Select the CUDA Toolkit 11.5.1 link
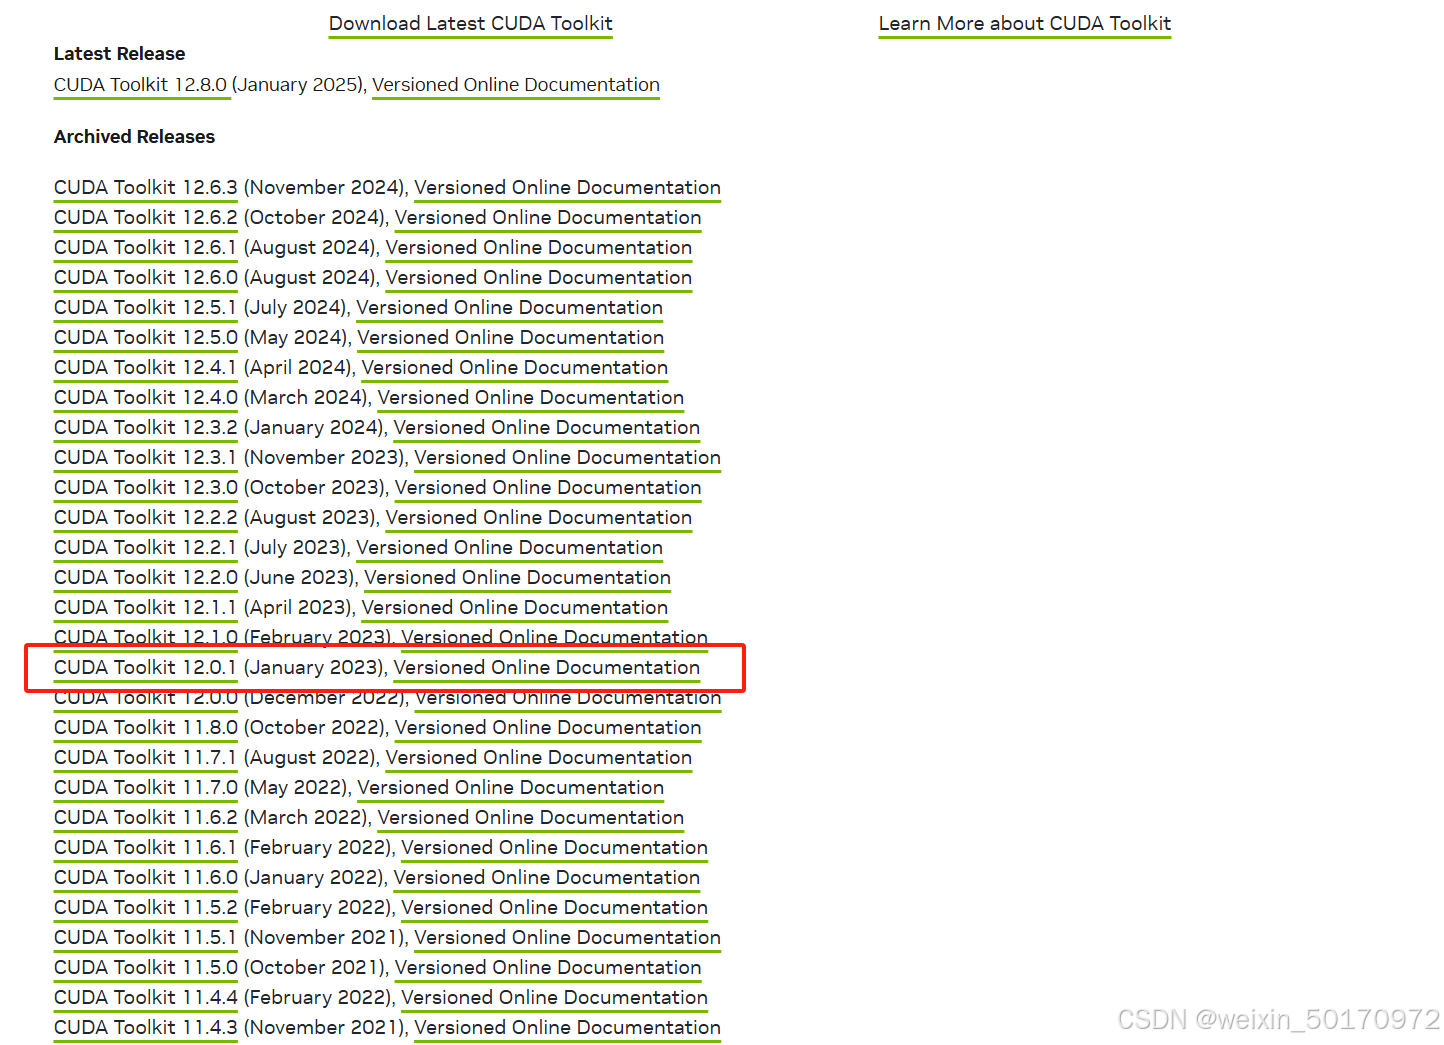1444x1045 pixels. [146, 937]
